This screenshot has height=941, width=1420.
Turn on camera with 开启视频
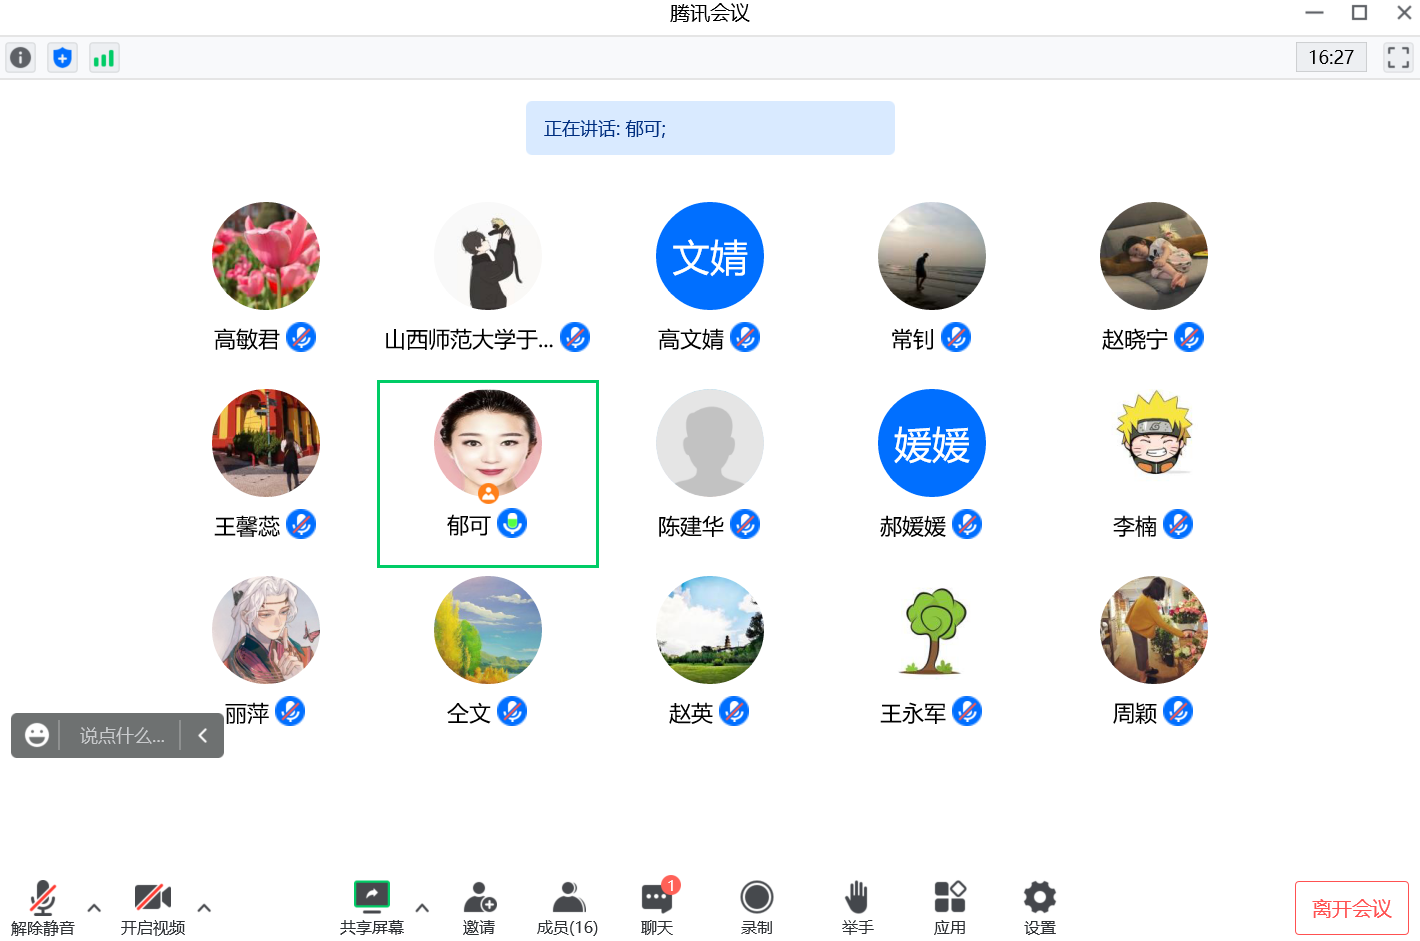153,907
